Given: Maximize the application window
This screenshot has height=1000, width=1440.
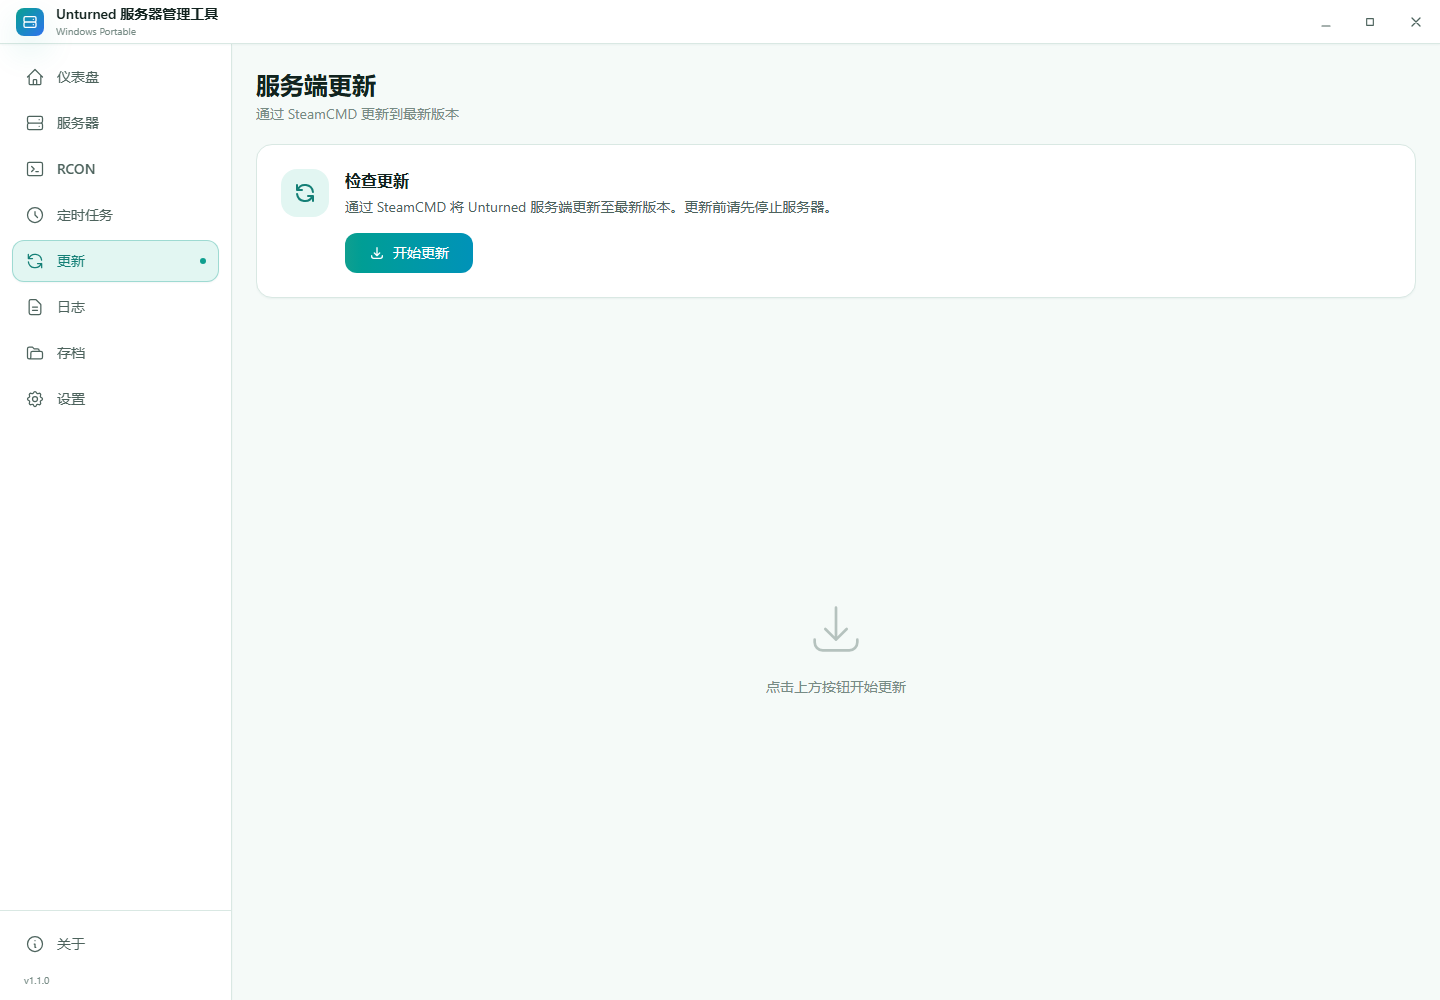Looking at the screenshot, I should 1370,22.
